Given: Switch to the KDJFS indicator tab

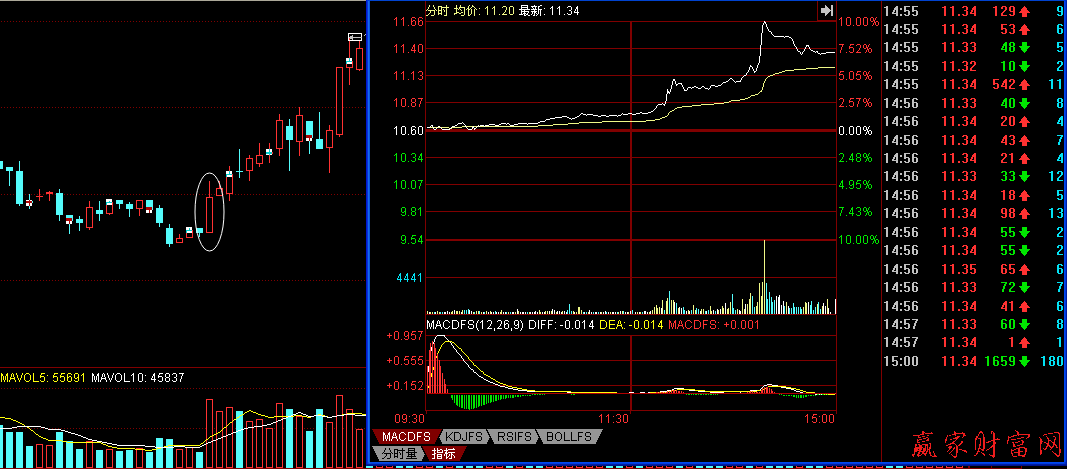Looking at the screenshot, I should pyautogui.click(x=462, y=437).
